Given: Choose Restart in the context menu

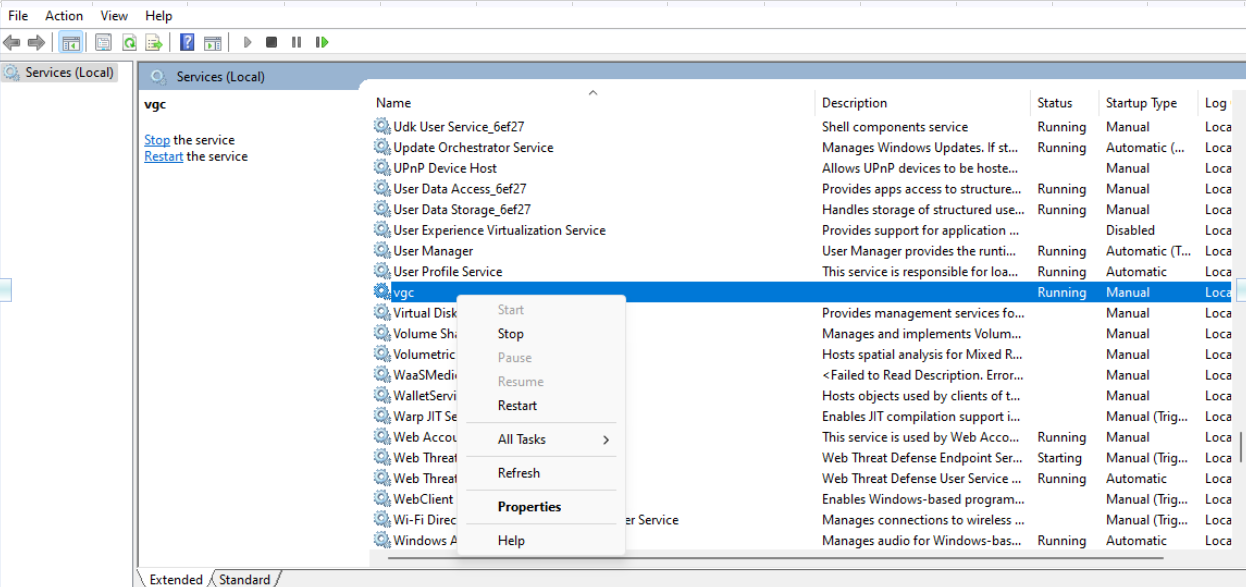Looking at the screenshot, I should (x=517, y=406).
